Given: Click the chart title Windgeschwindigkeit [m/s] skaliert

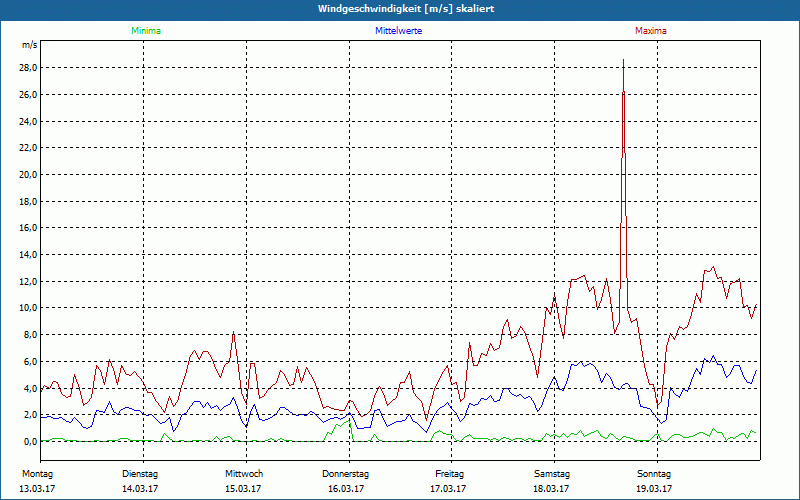Looking at the screenshot, I should pos(406,9).
